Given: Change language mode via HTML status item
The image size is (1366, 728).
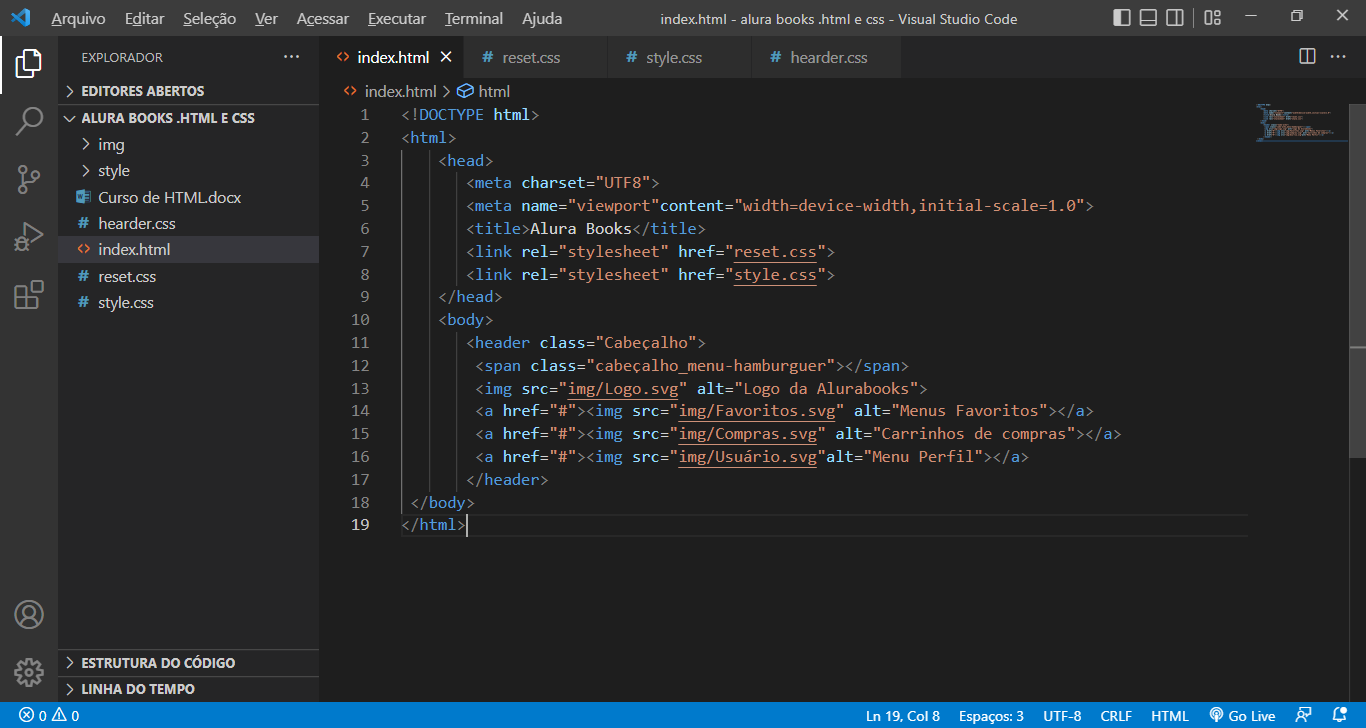Looking at the screenshot, I should 1170,716.
